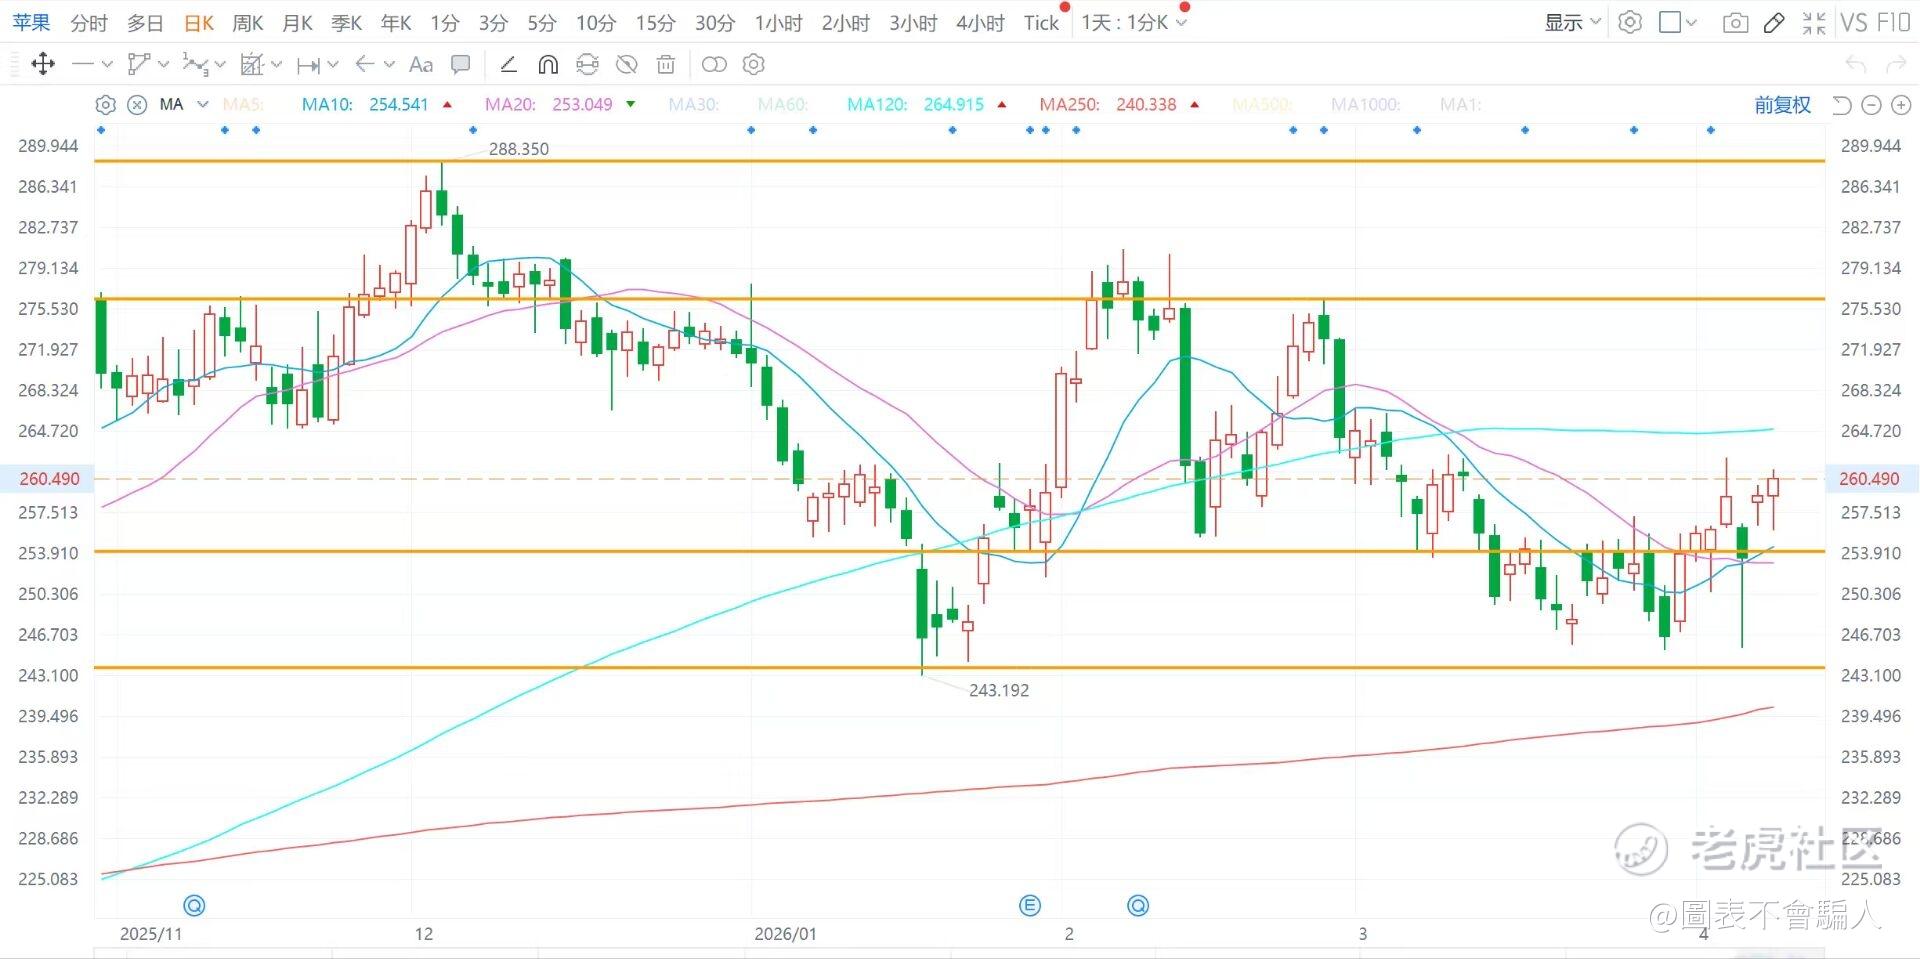Screen dimensions: 1920x959
Task: Expand range measure tool options arrow
Action: (x=333, y=65)
